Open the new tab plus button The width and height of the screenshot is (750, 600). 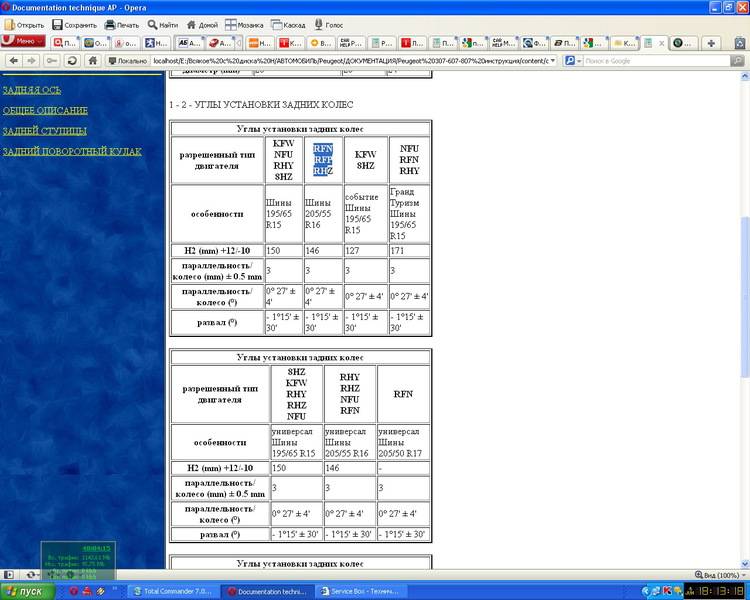711,43
